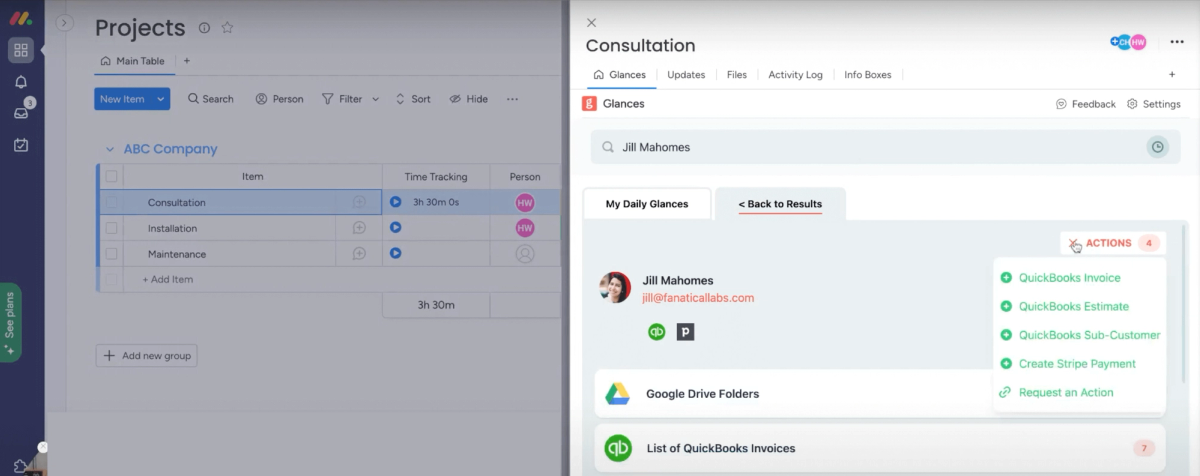The width and height of the screenshot is (1200, 476).
Task: Switch to the Activity Log tab
Action: click(795, 75)
